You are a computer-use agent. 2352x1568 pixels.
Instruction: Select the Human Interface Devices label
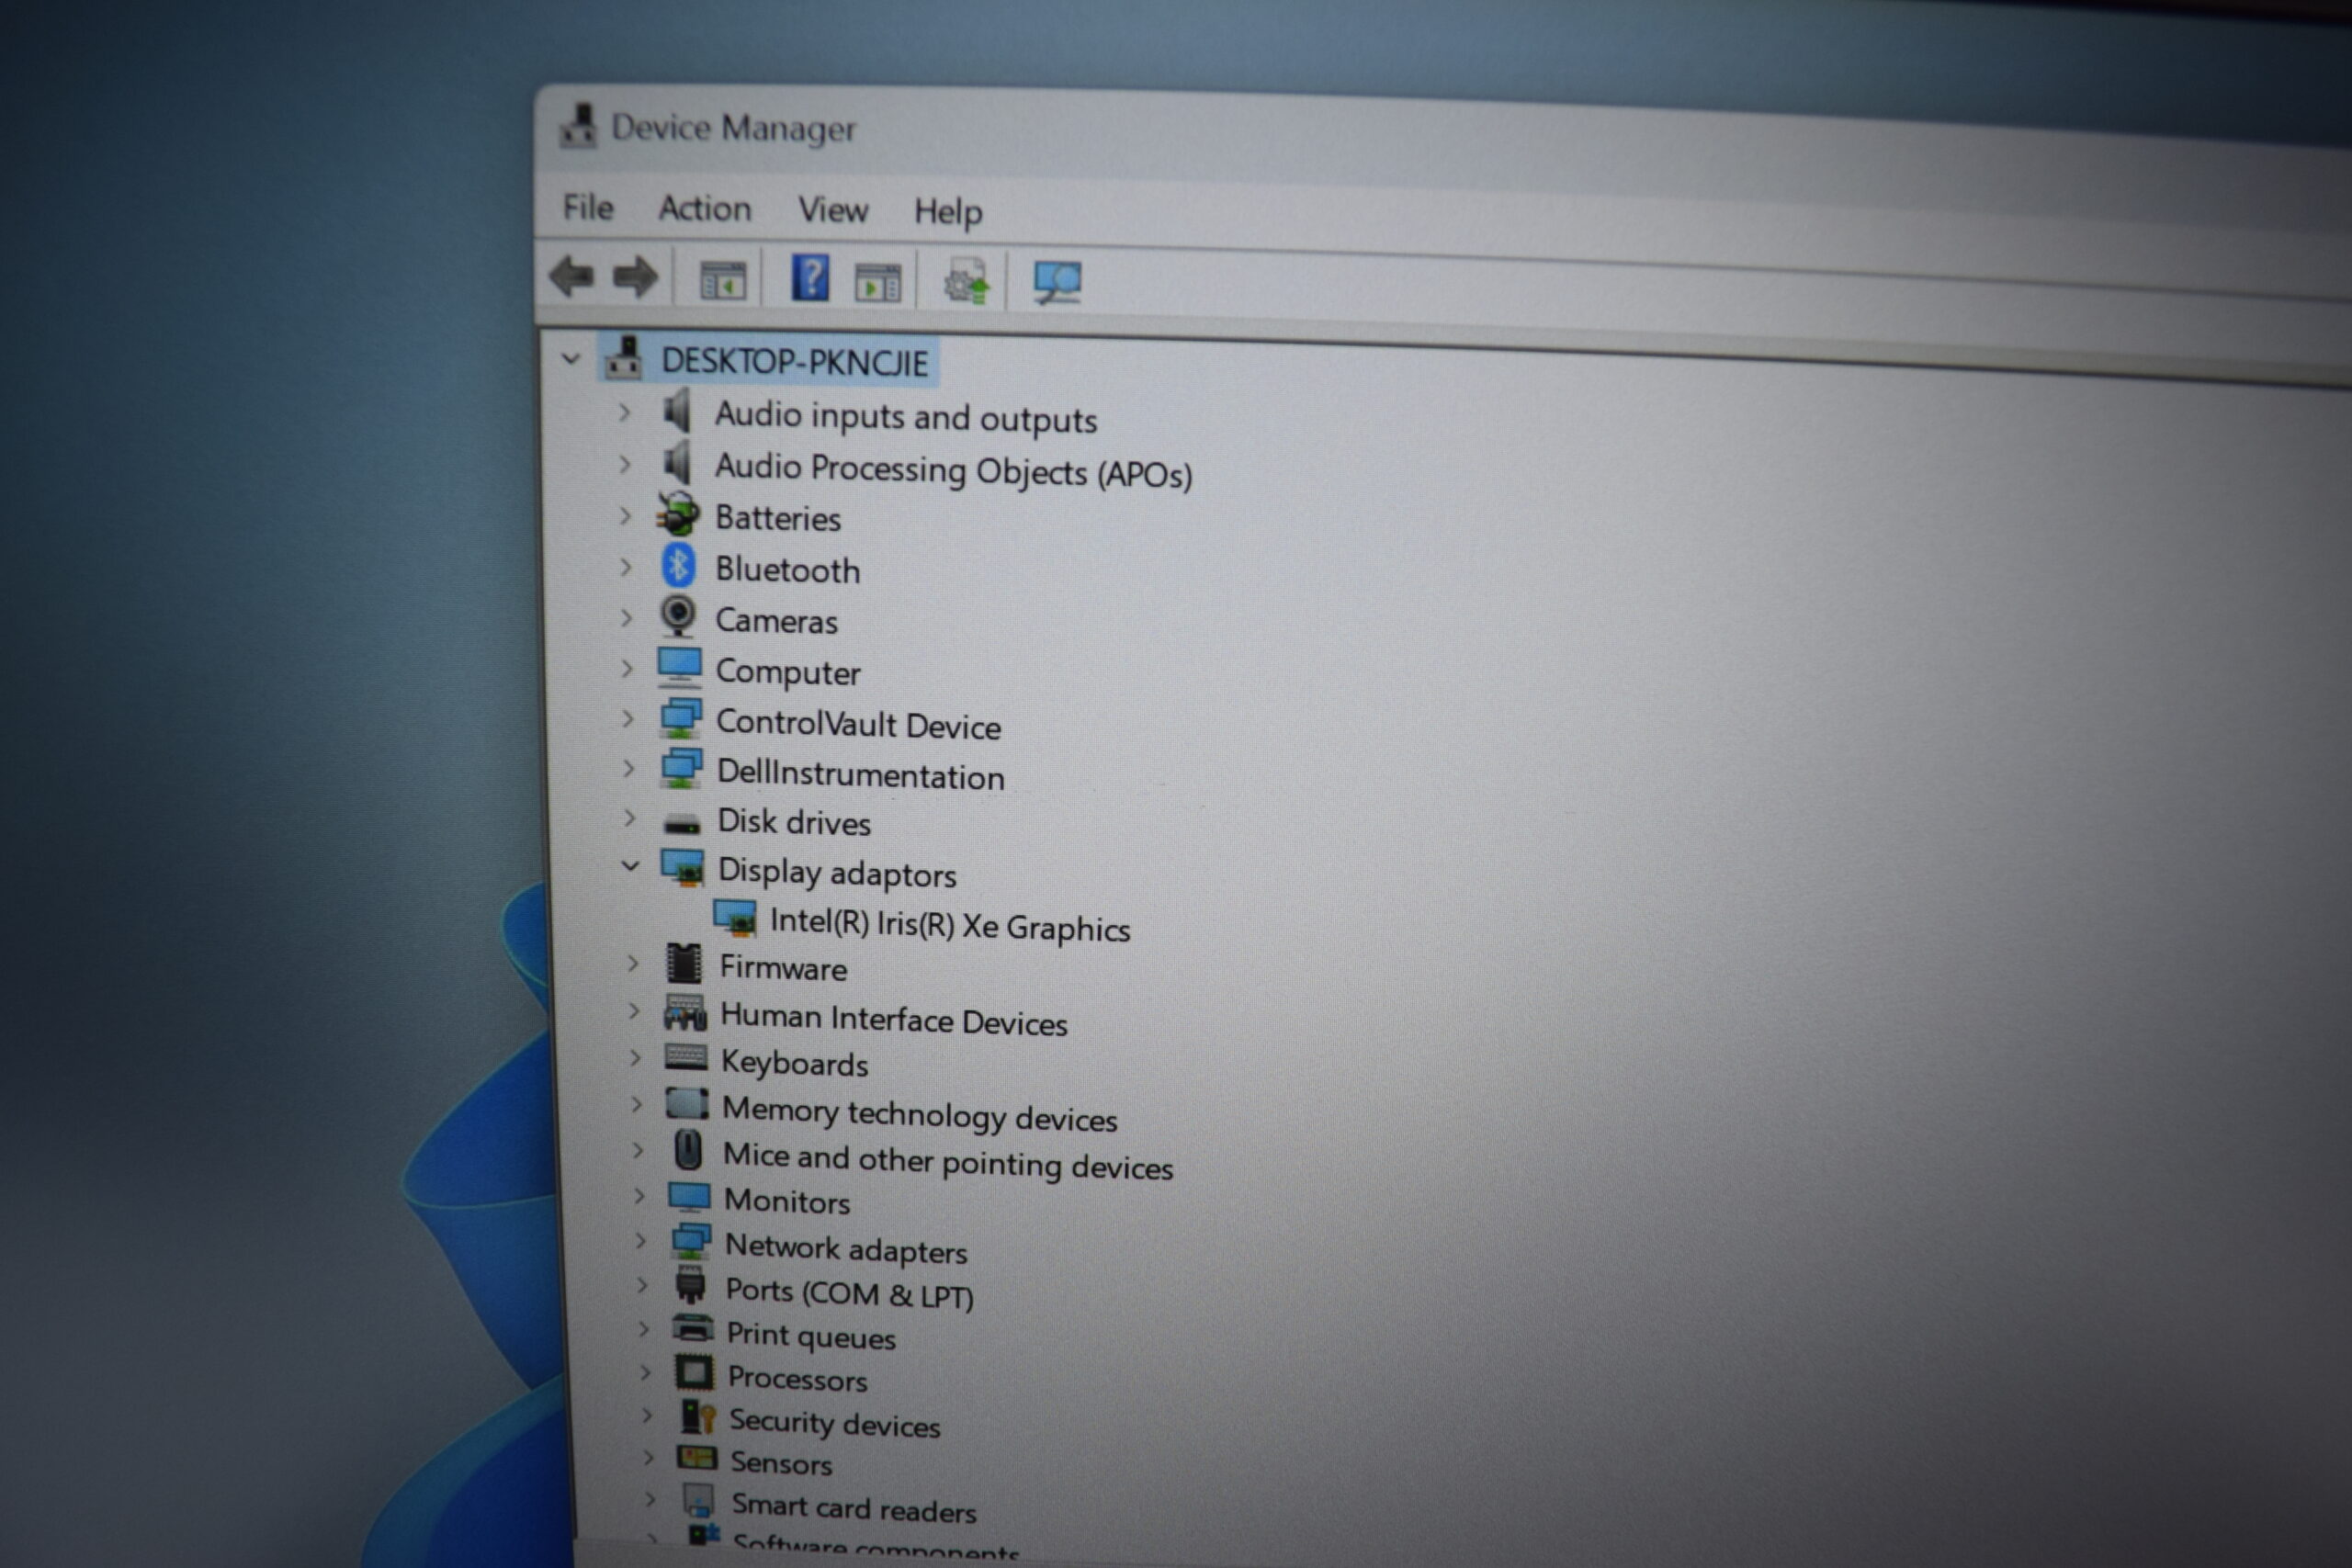(894, 1019)
